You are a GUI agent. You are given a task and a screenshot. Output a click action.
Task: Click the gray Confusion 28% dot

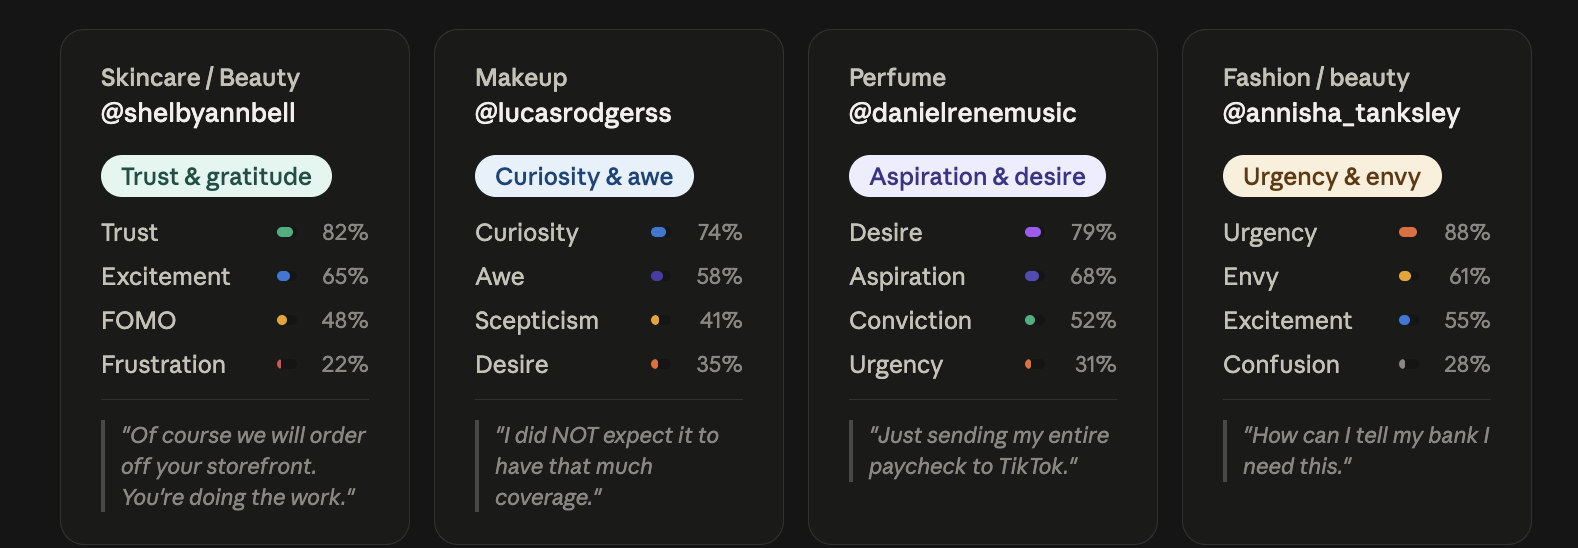1402,364
